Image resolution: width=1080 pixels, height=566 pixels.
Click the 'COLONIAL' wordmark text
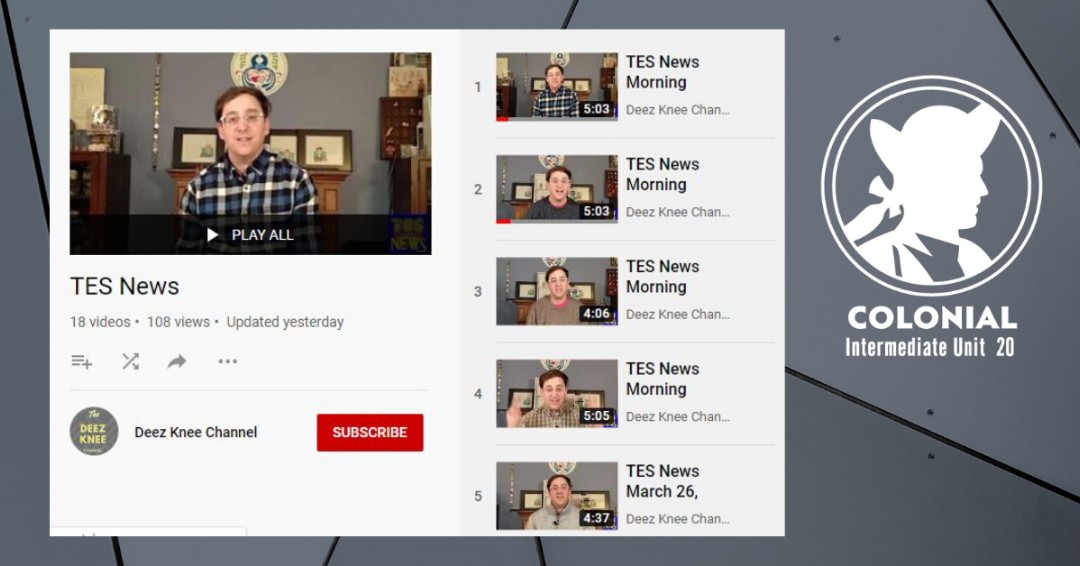(931, 318)
